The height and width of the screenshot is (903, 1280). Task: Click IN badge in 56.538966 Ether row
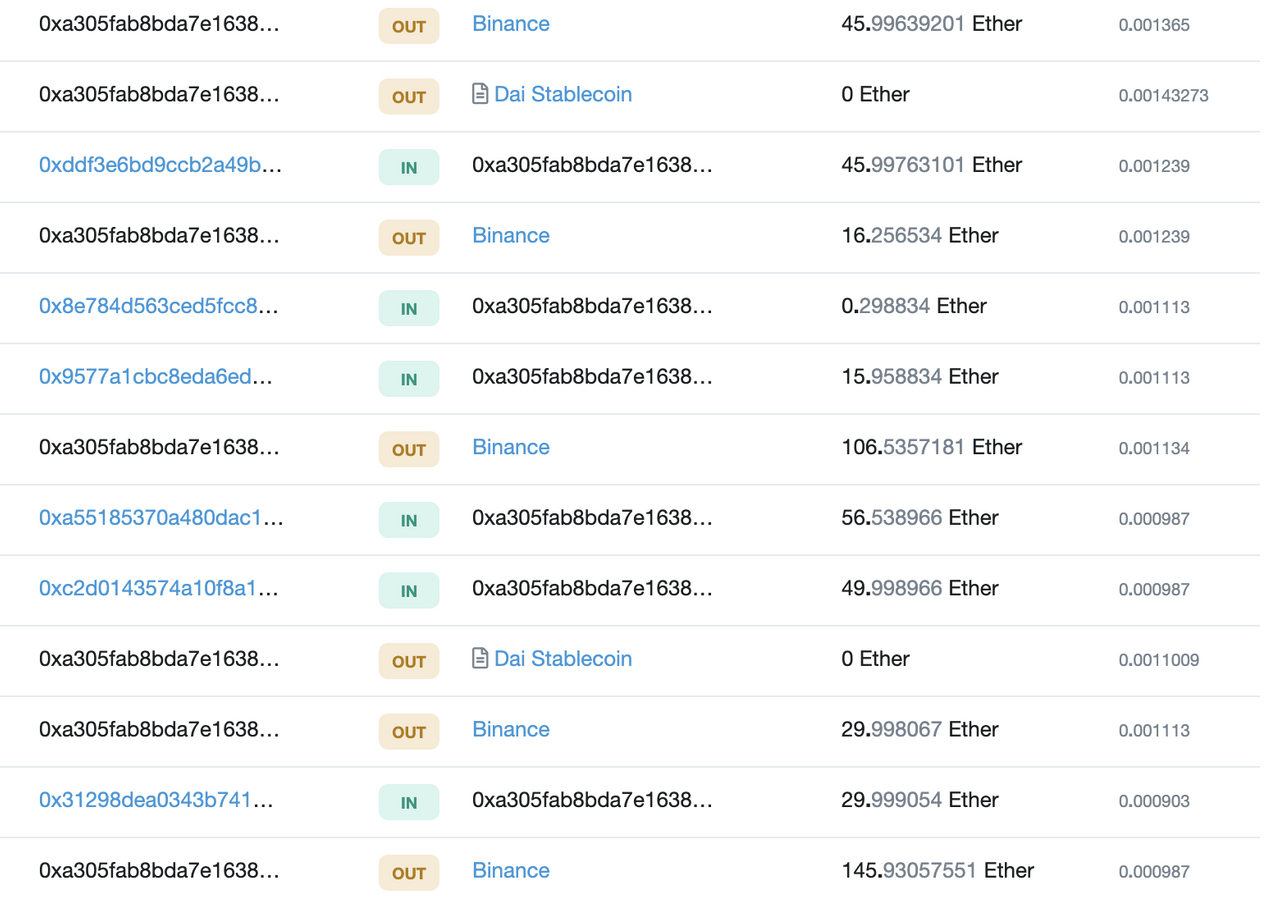pos(409,520)
